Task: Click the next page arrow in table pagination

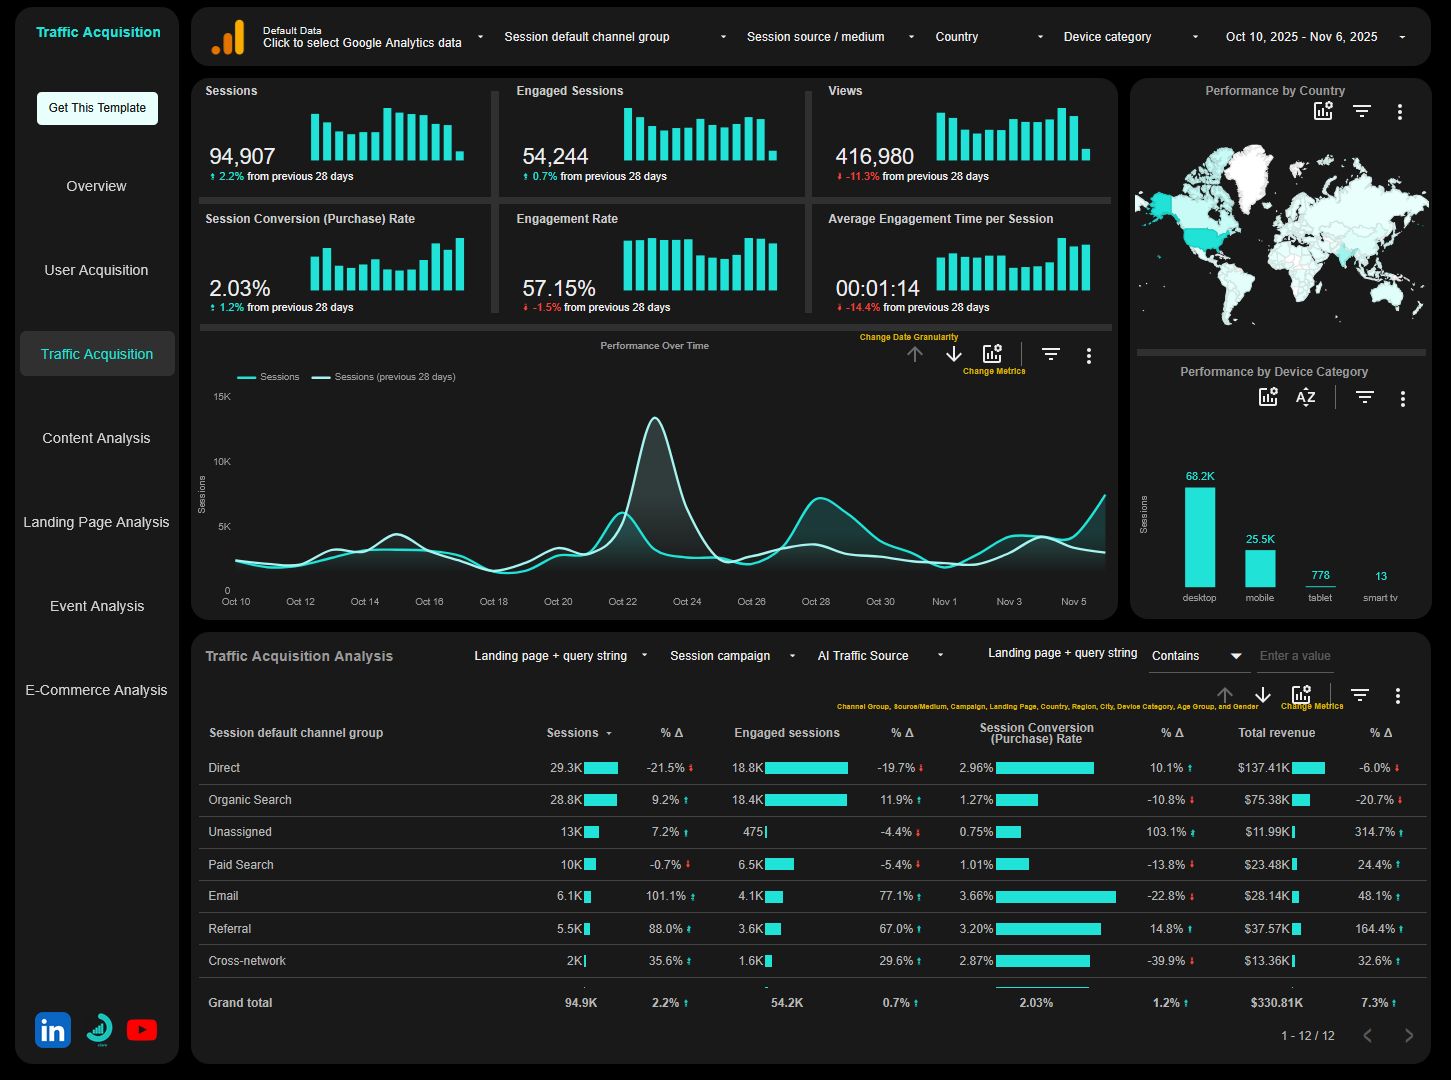Action: point(1409,1035)
